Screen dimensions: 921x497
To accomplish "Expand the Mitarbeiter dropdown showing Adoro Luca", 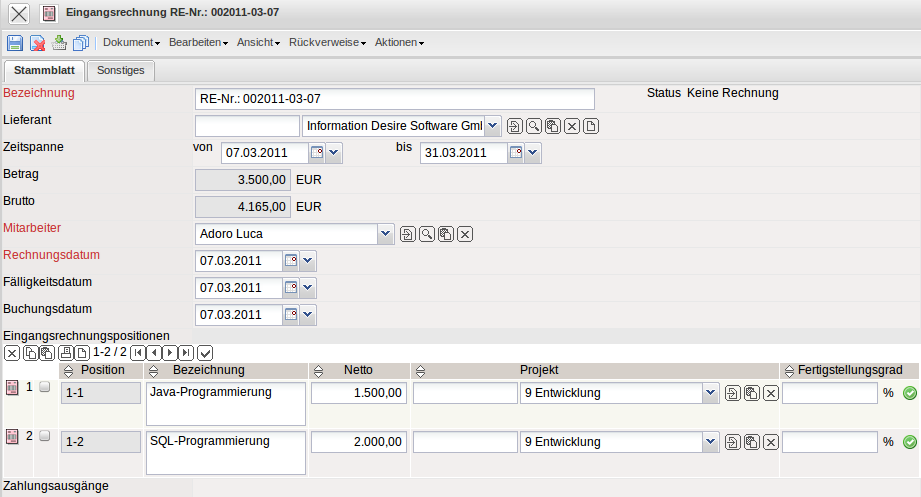I will (x=386, y=234).
